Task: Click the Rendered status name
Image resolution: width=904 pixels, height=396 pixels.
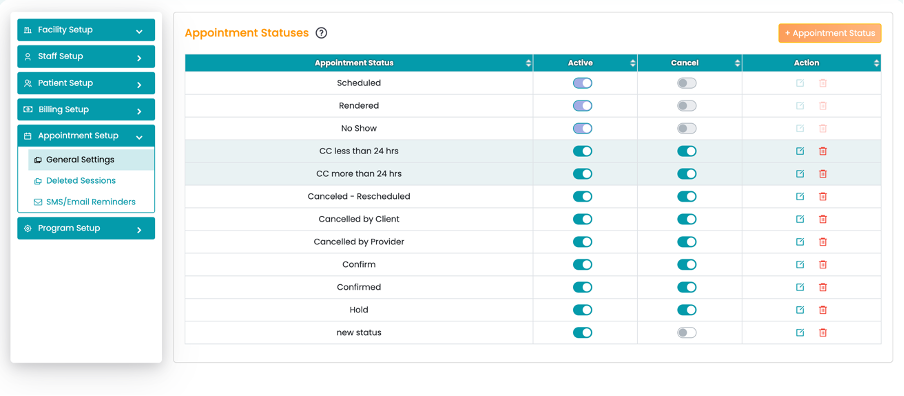Action: [359, 105]
